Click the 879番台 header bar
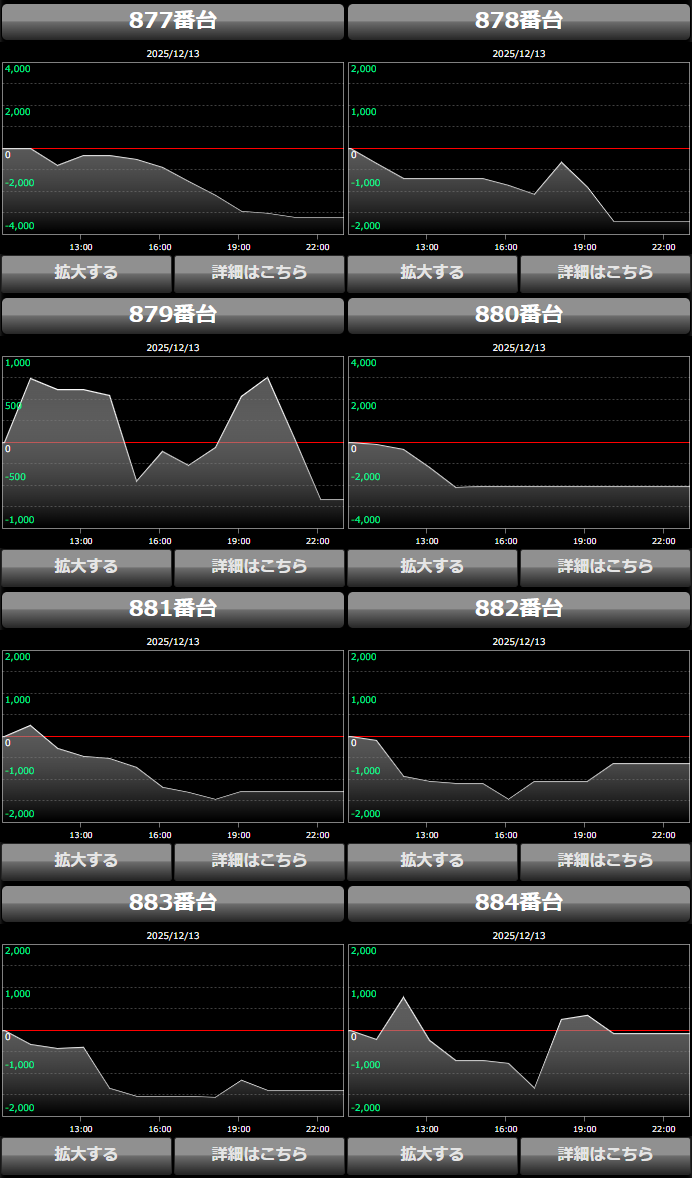 click(x=173, y=315)
